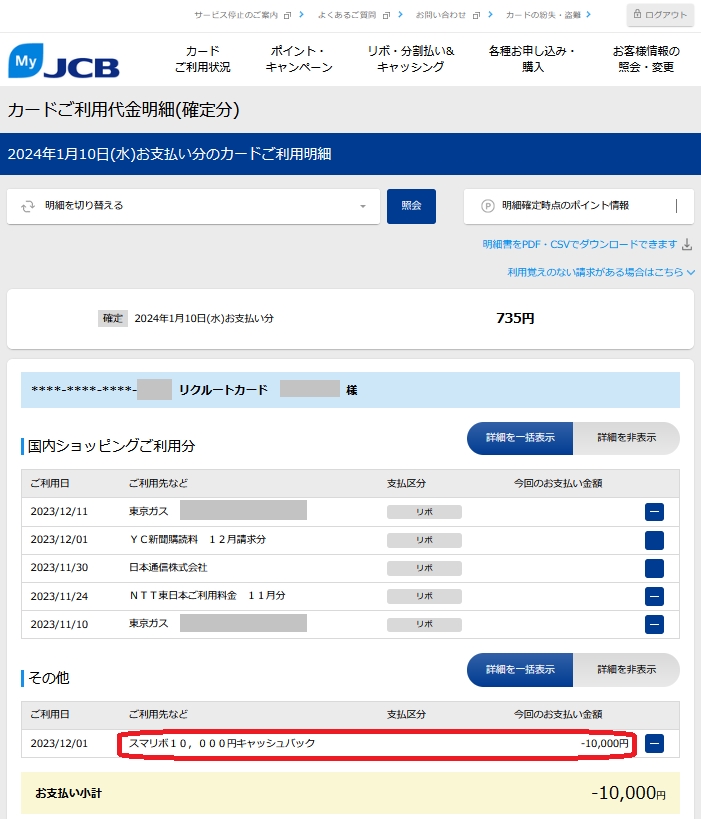Open 各種お申し込み・購入 menu
The image size is (701, 819).
(532, 59)
